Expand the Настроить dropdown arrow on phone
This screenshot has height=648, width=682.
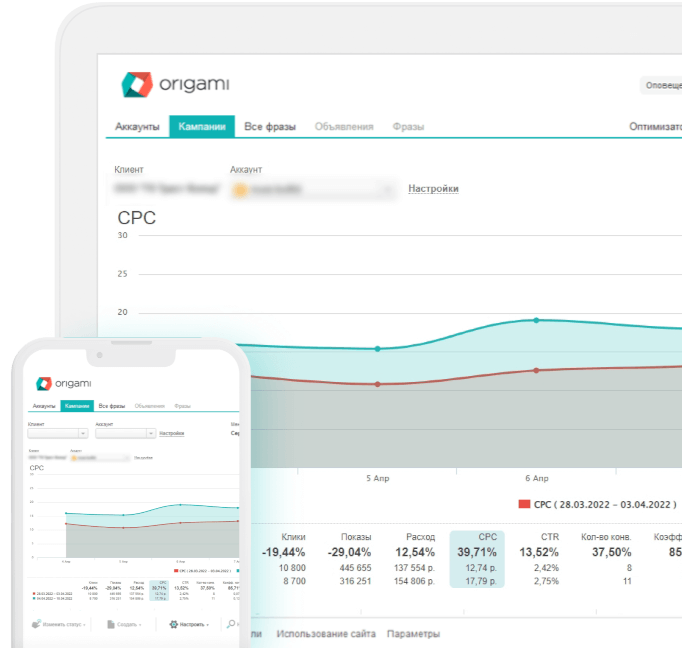click(x=207, y=625)
